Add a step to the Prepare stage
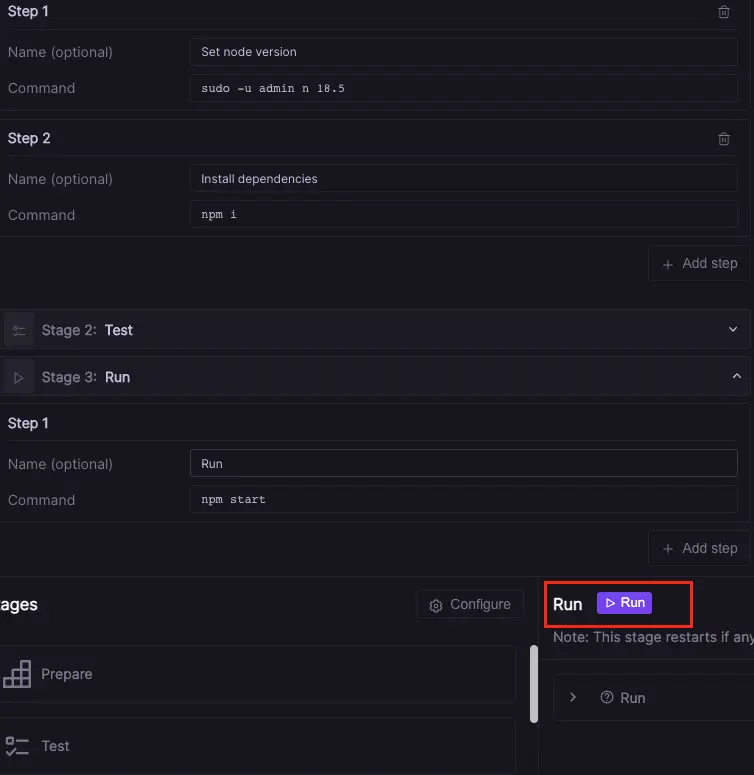Screen dimensions: 754x775 (x=699, y=264)
